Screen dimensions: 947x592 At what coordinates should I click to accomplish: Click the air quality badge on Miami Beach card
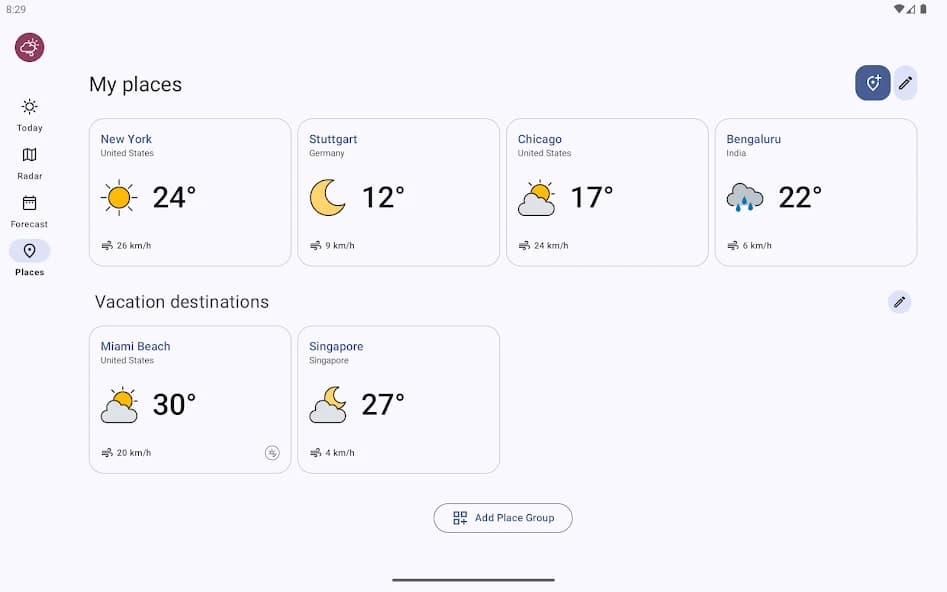click(x=273, y=452)
